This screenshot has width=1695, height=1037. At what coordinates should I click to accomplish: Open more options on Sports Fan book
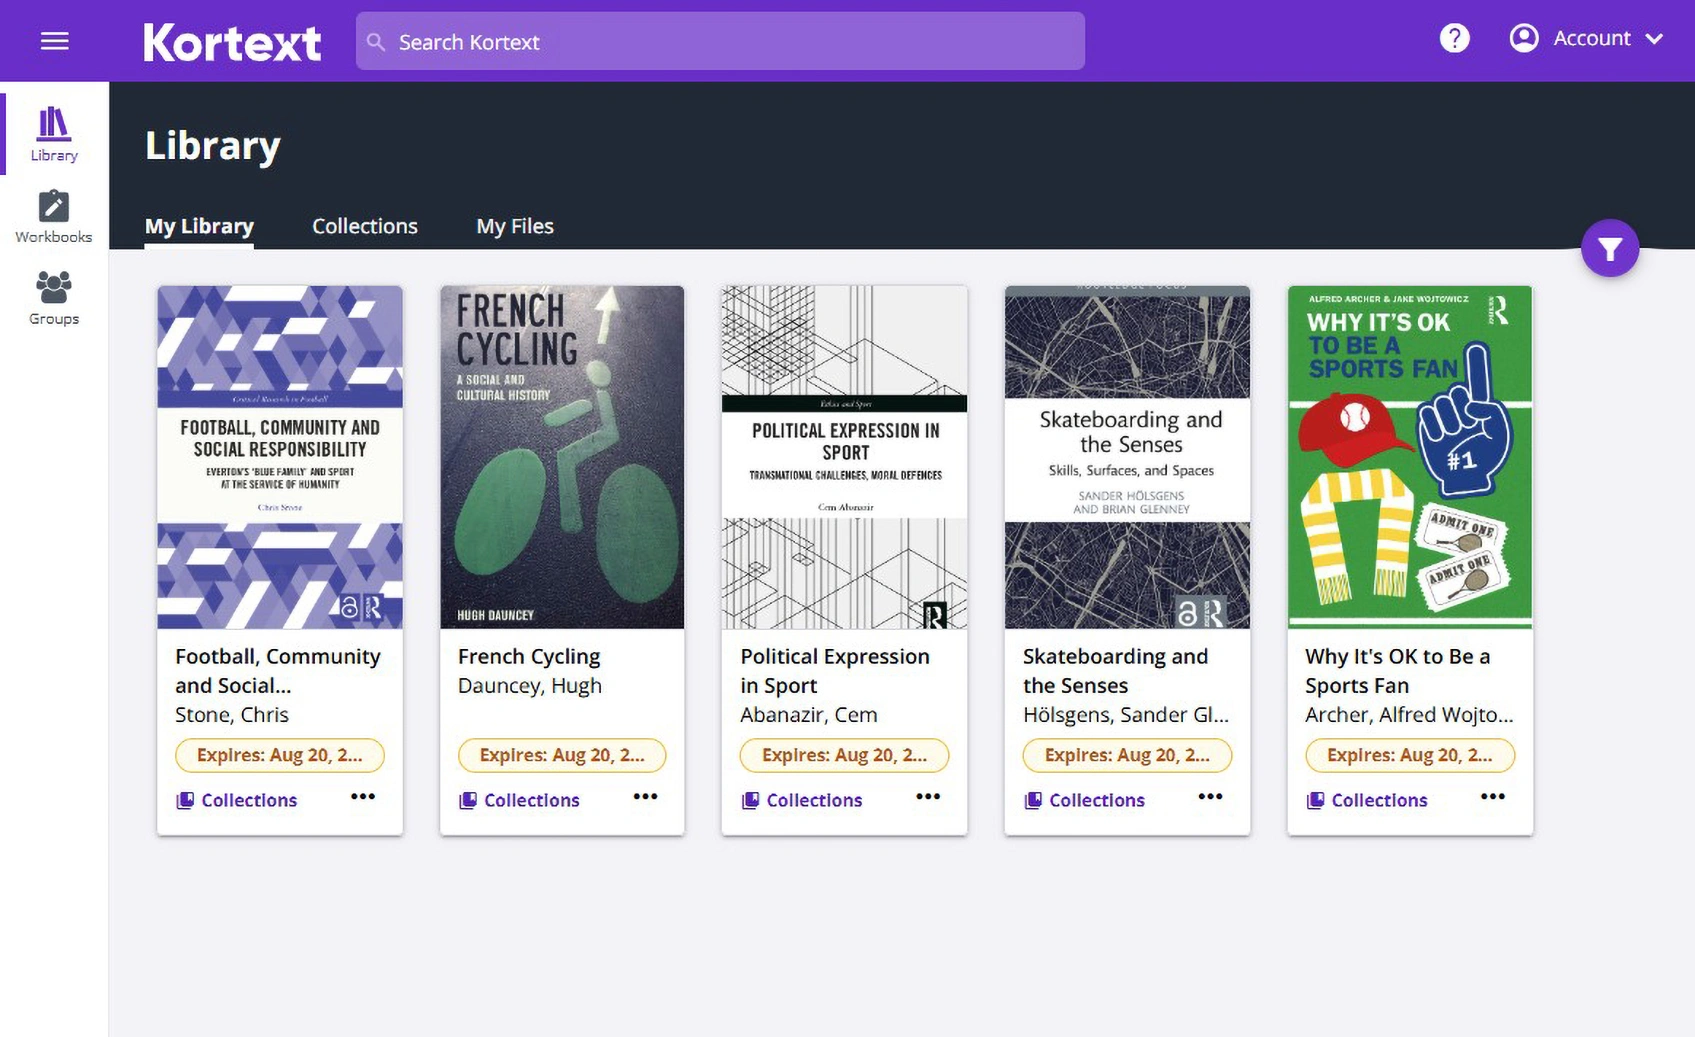coord(1493,797)
